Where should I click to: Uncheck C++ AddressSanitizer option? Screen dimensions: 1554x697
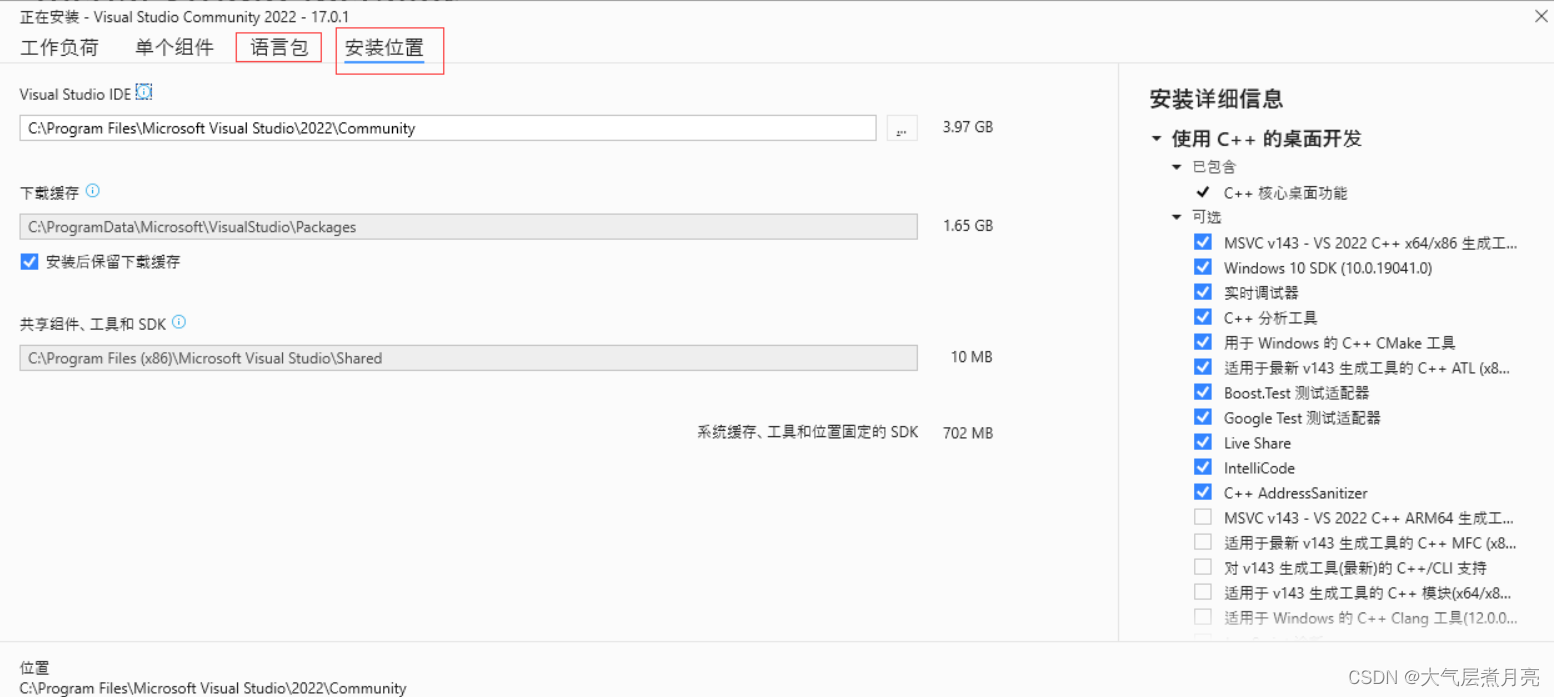tap(1203, 492)
